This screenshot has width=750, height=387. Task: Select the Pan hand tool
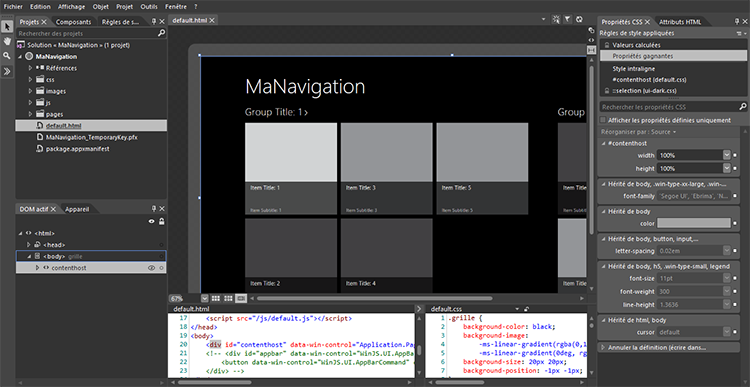coord(7,41)
